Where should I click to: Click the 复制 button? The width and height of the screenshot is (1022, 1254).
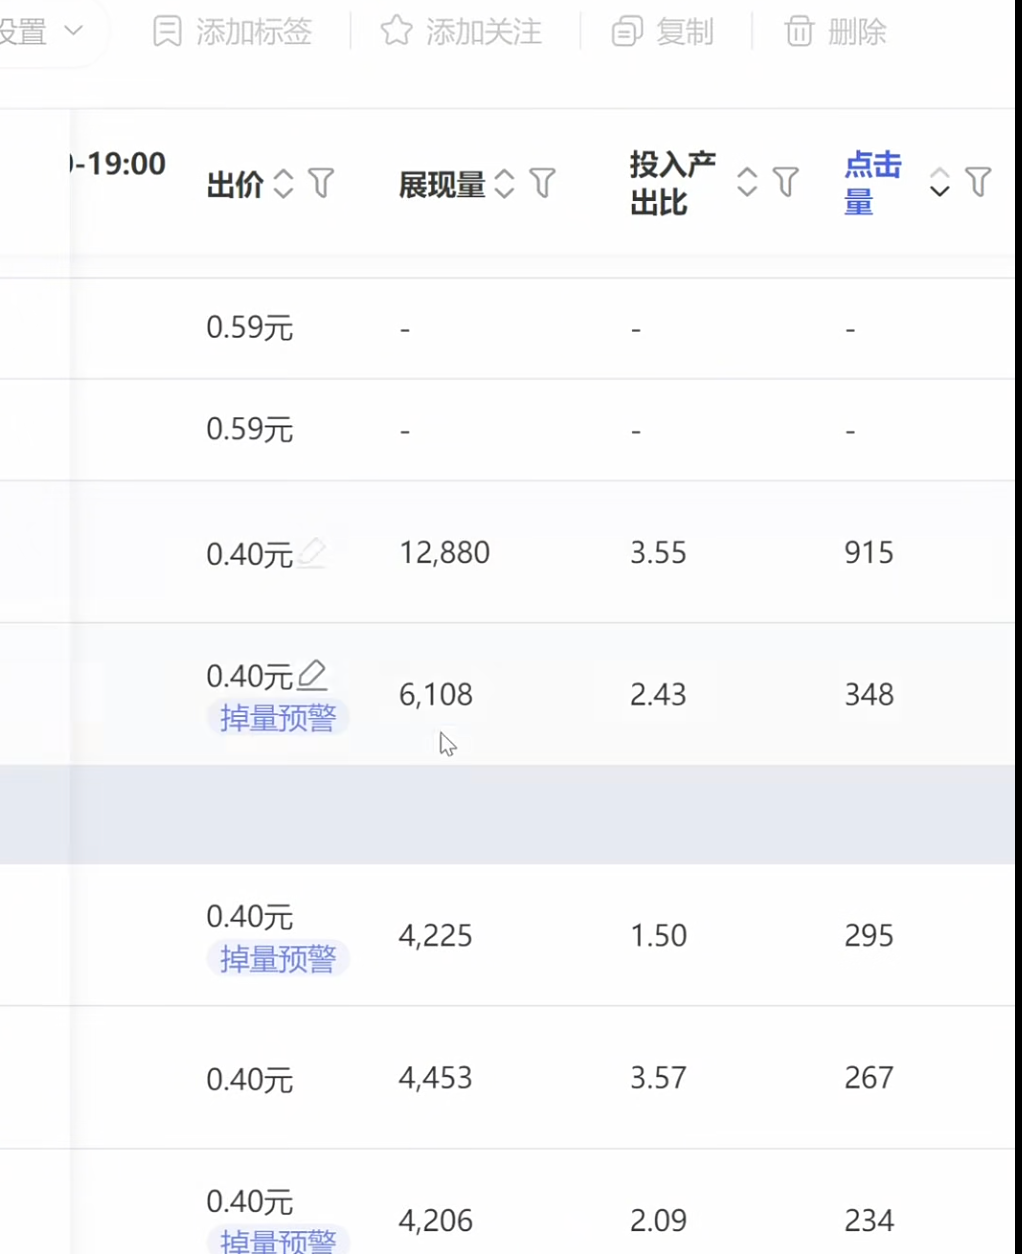tap(662, 32)
